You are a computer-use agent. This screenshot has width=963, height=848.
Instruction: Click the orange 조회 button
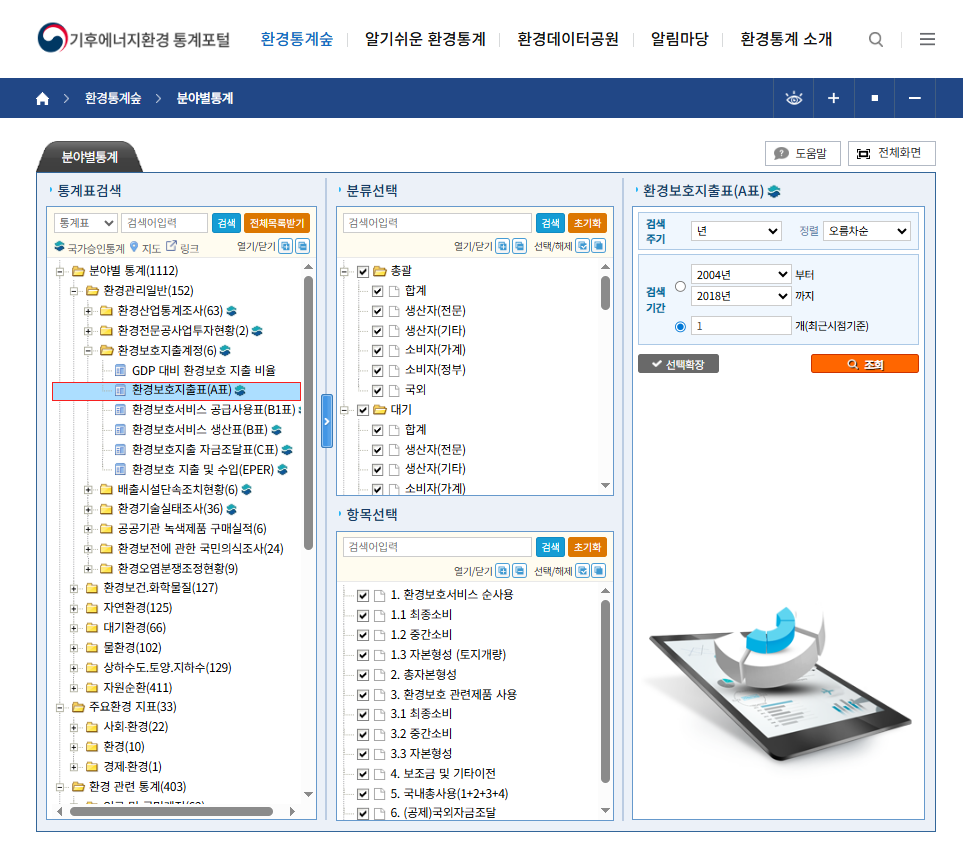click(864, 364)
